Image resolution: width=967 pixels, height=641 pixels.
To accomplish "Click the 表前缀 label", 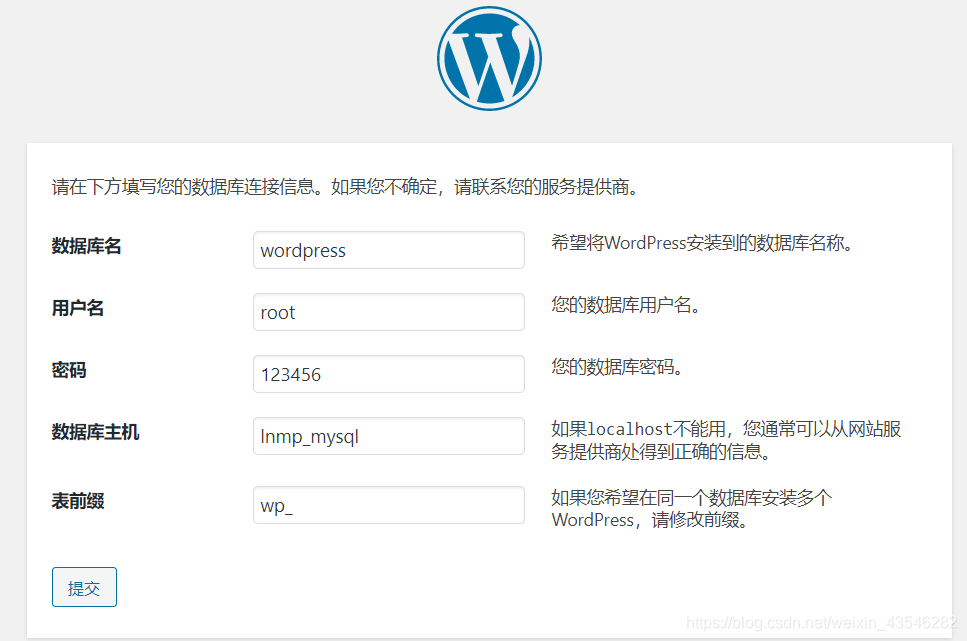I will (78, 501).
